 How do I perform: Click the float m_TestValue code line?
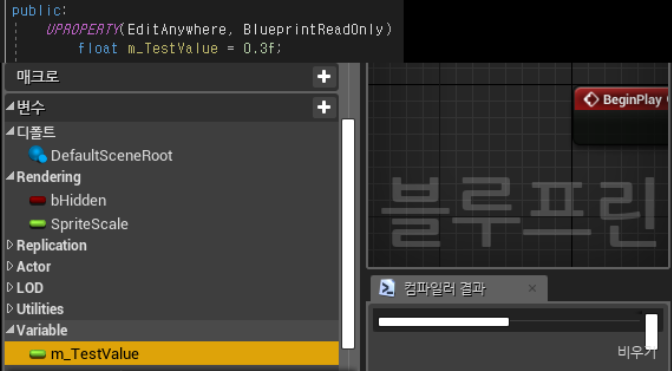point(180,48)
